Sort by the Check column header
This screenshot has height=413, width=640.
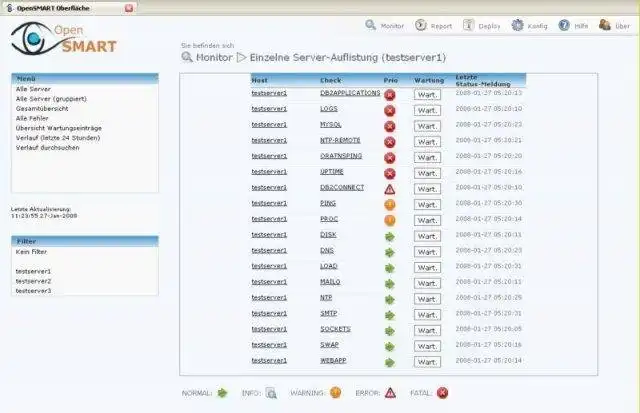pyautogui.click(x=331, y=80)
